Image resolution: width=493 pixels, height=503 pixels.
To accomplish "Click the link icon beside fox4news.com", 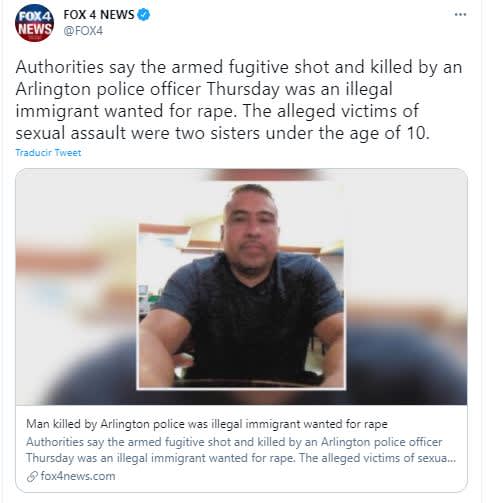I will coord(32,477).
